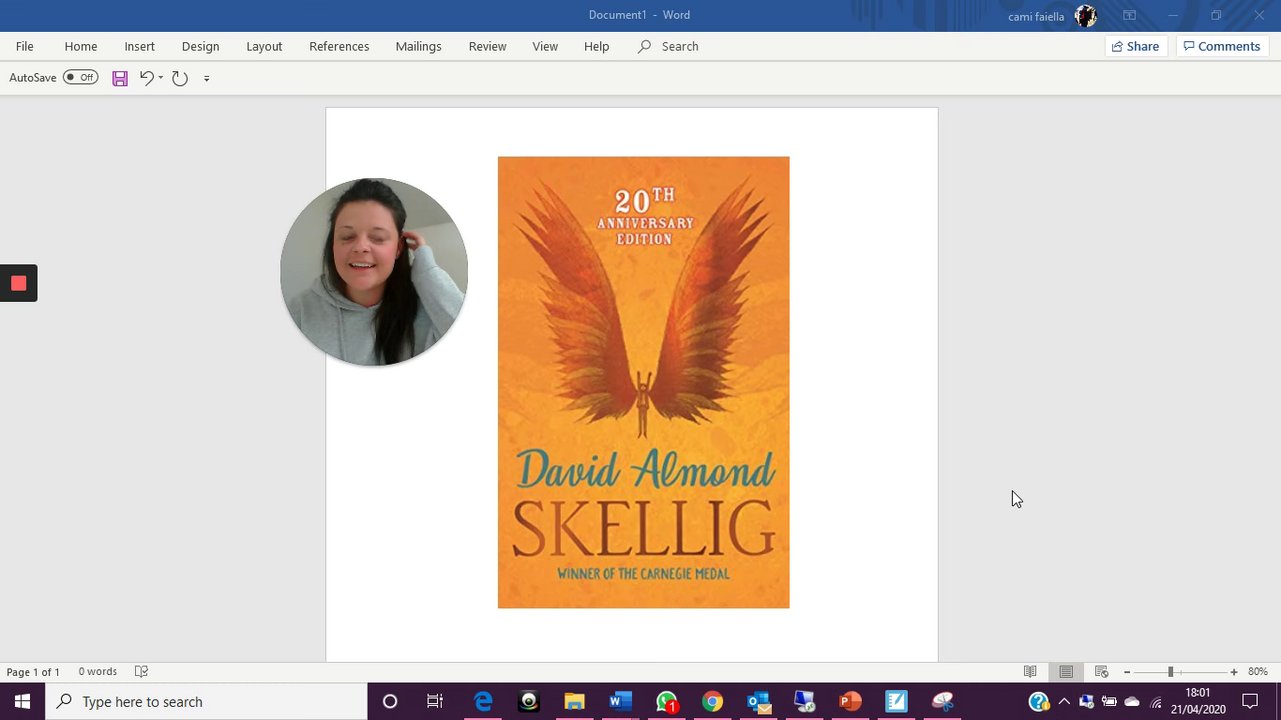Open the View ribbon tab

[x=545, y=46]
